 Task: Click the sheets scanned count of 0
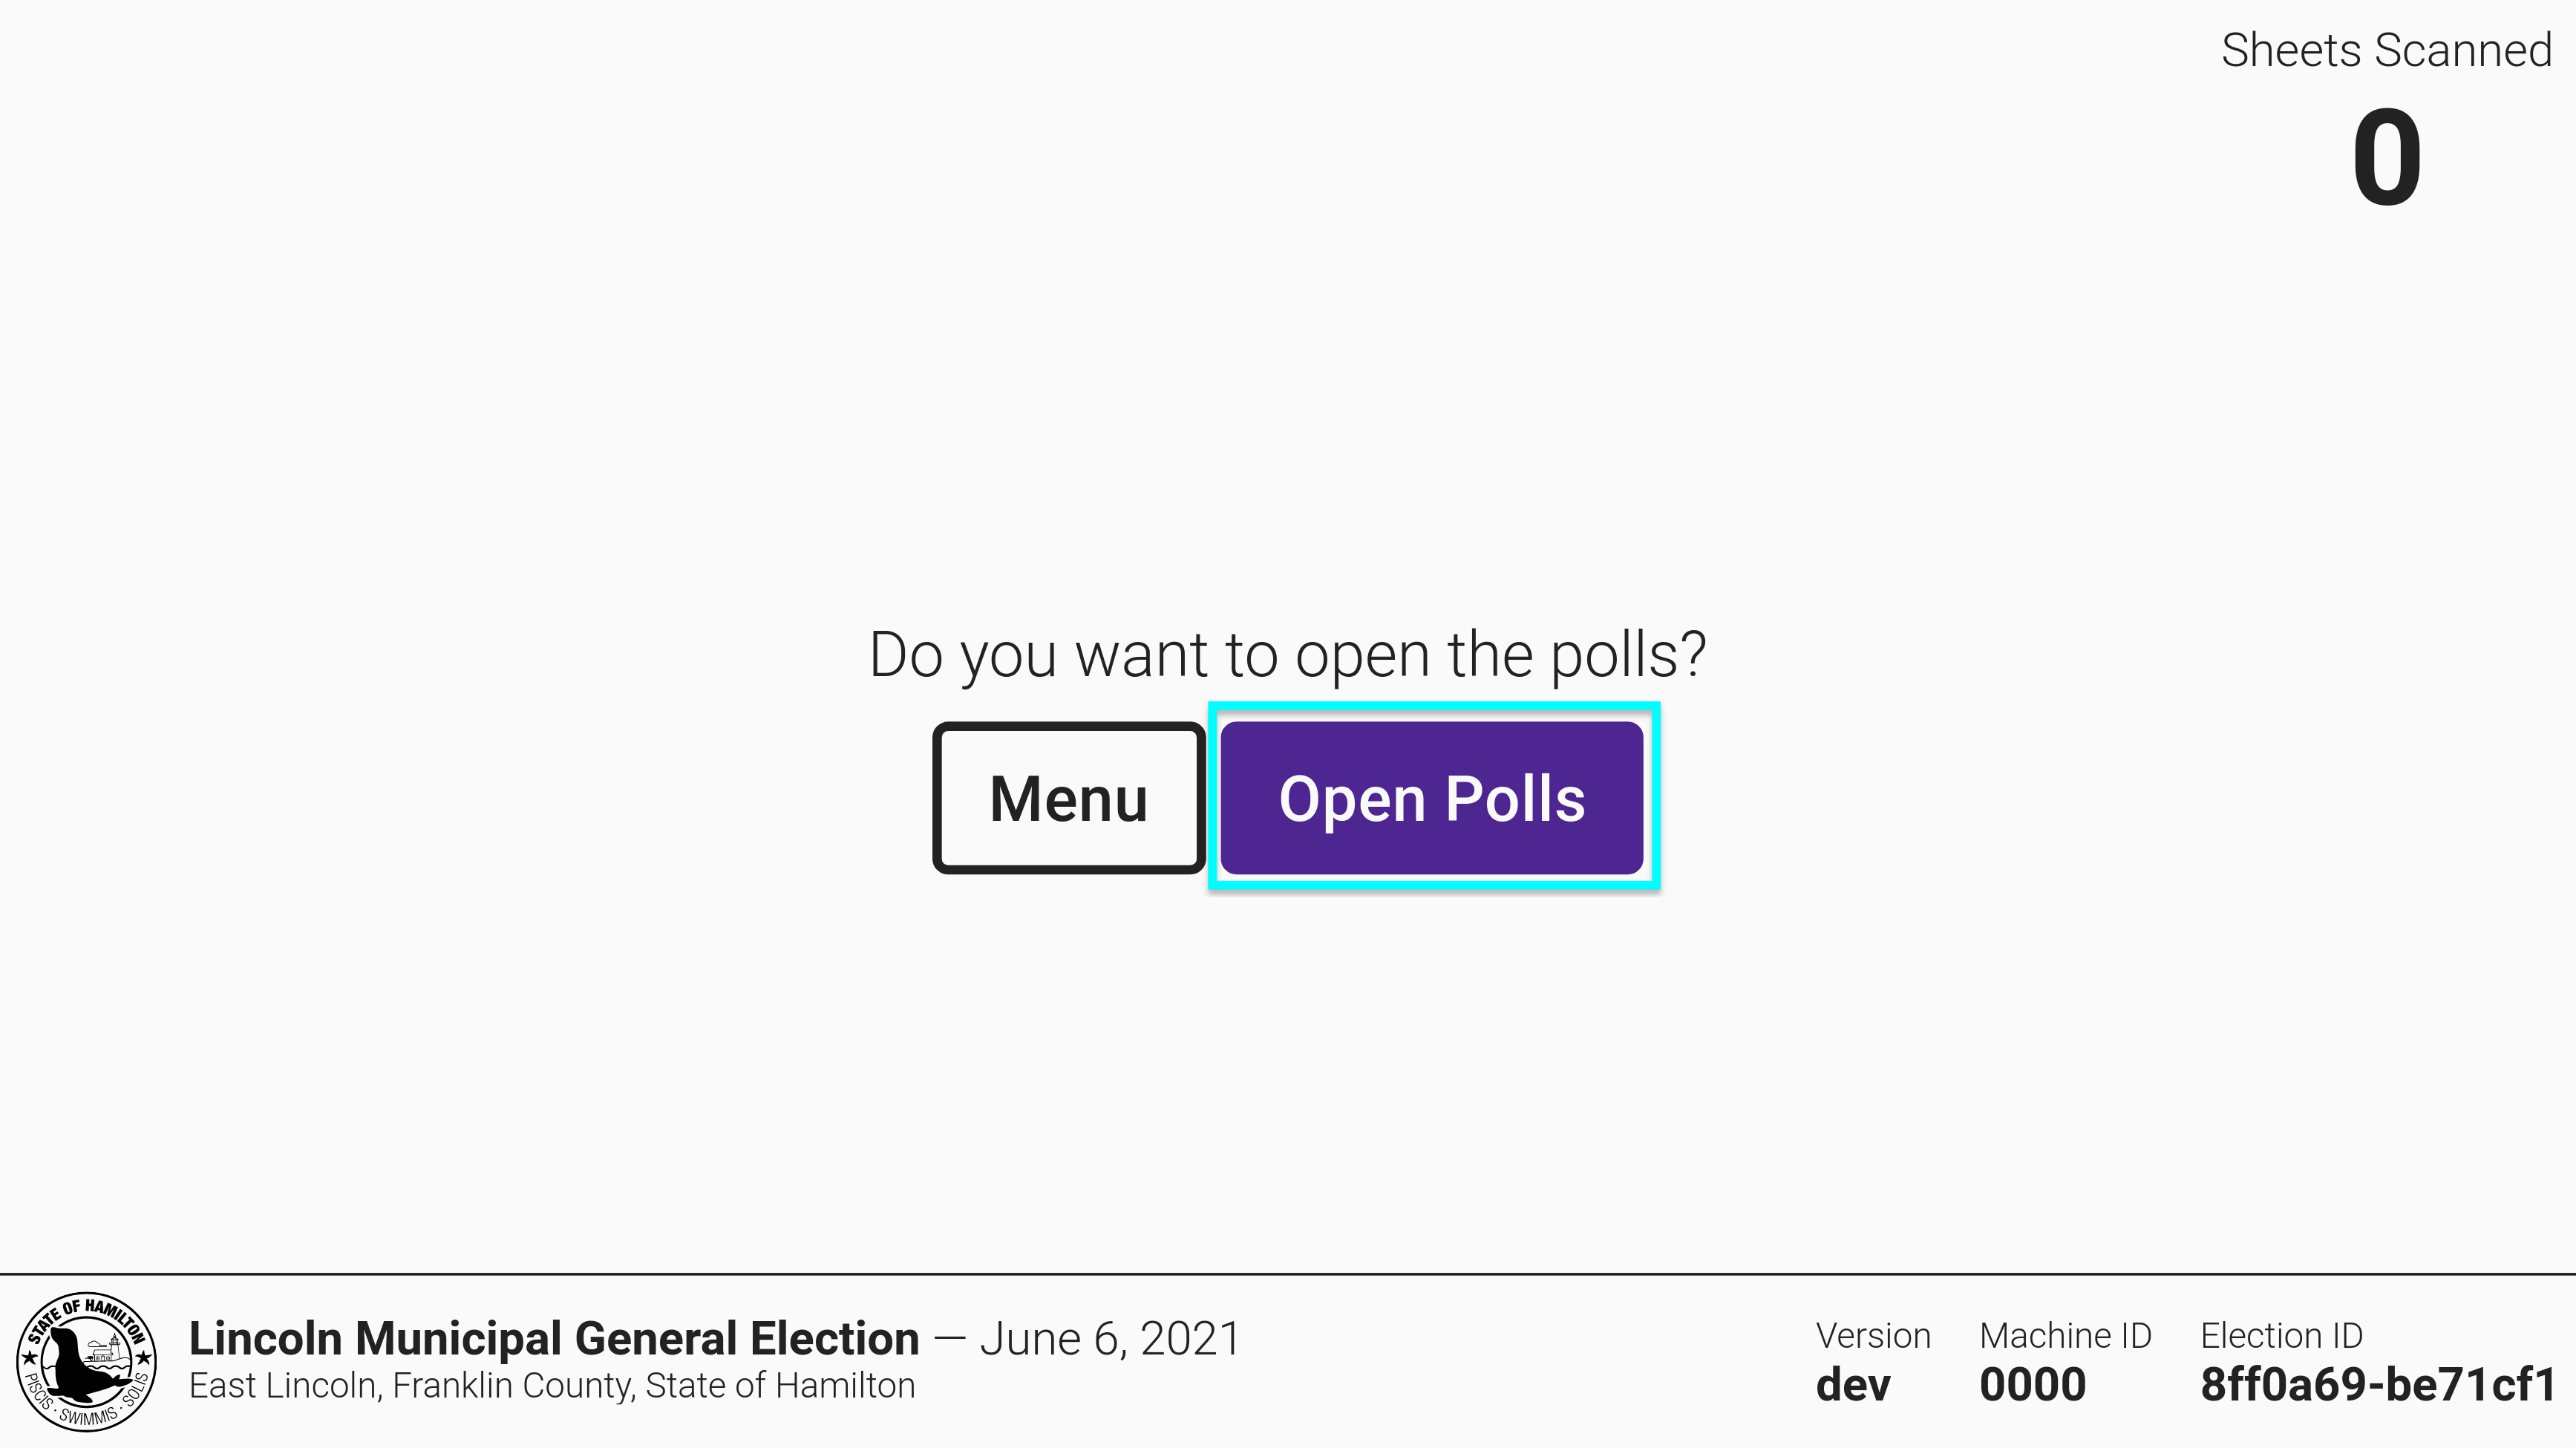(2386, 158)
